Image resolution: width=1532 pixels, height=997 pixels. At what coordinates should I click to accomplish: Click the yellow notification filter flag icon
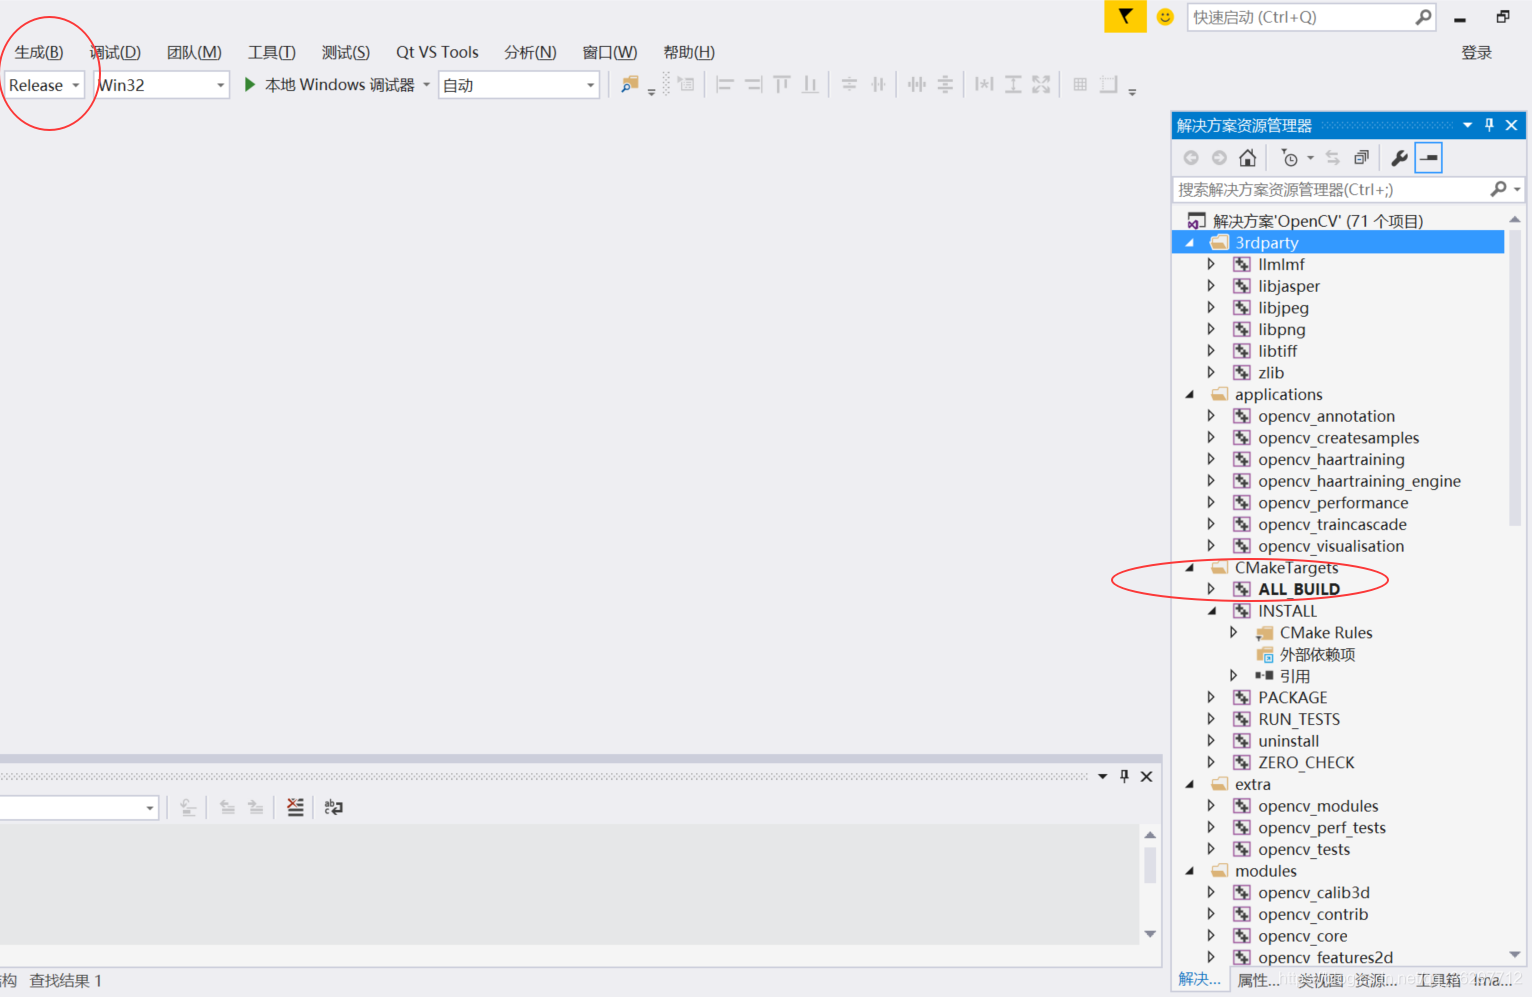pos(1125,16)
